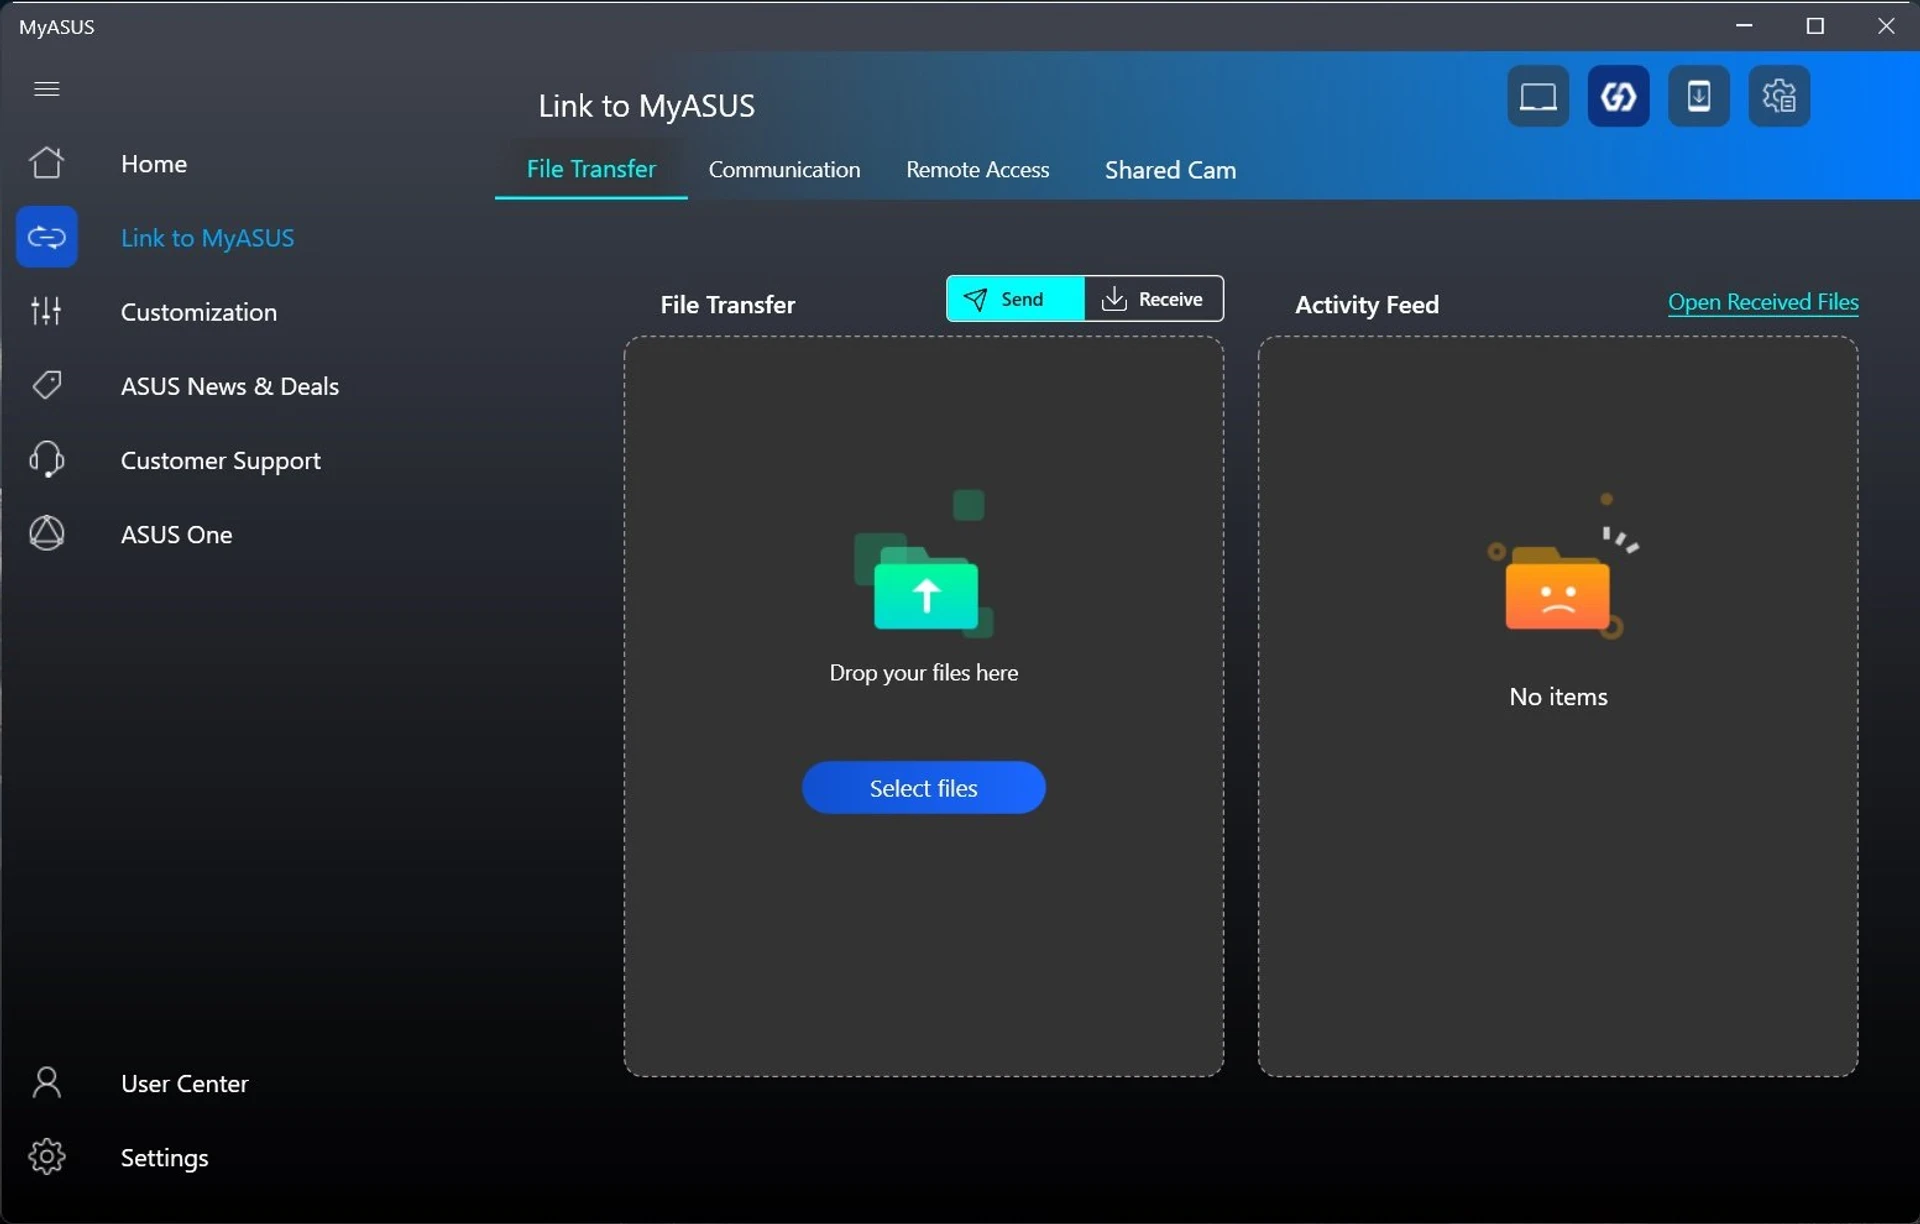Image resolution: width=1920 pixels, height=1224 pixels.
Task: Go to Home in sidebar
Action: pyautogui.click(x=154, y=164)
